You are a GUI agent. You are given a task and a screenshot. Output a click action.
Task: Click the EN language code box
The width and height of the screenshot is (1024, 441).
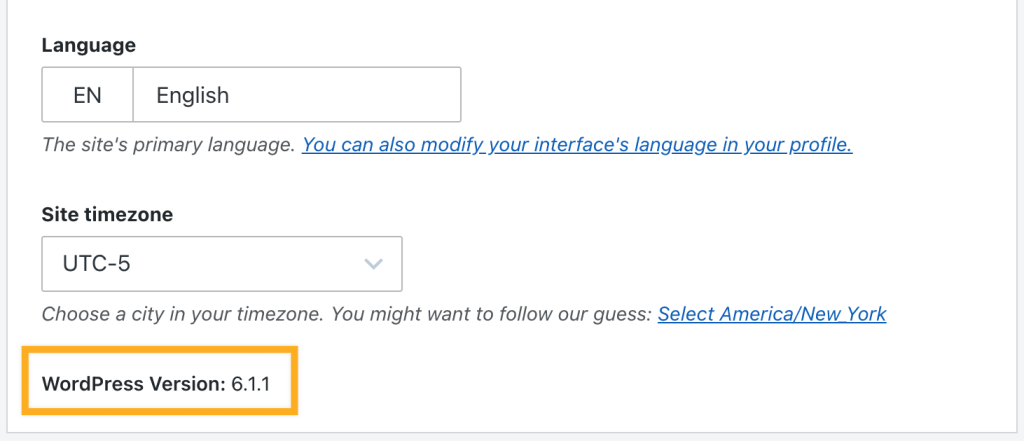(88, 95)
